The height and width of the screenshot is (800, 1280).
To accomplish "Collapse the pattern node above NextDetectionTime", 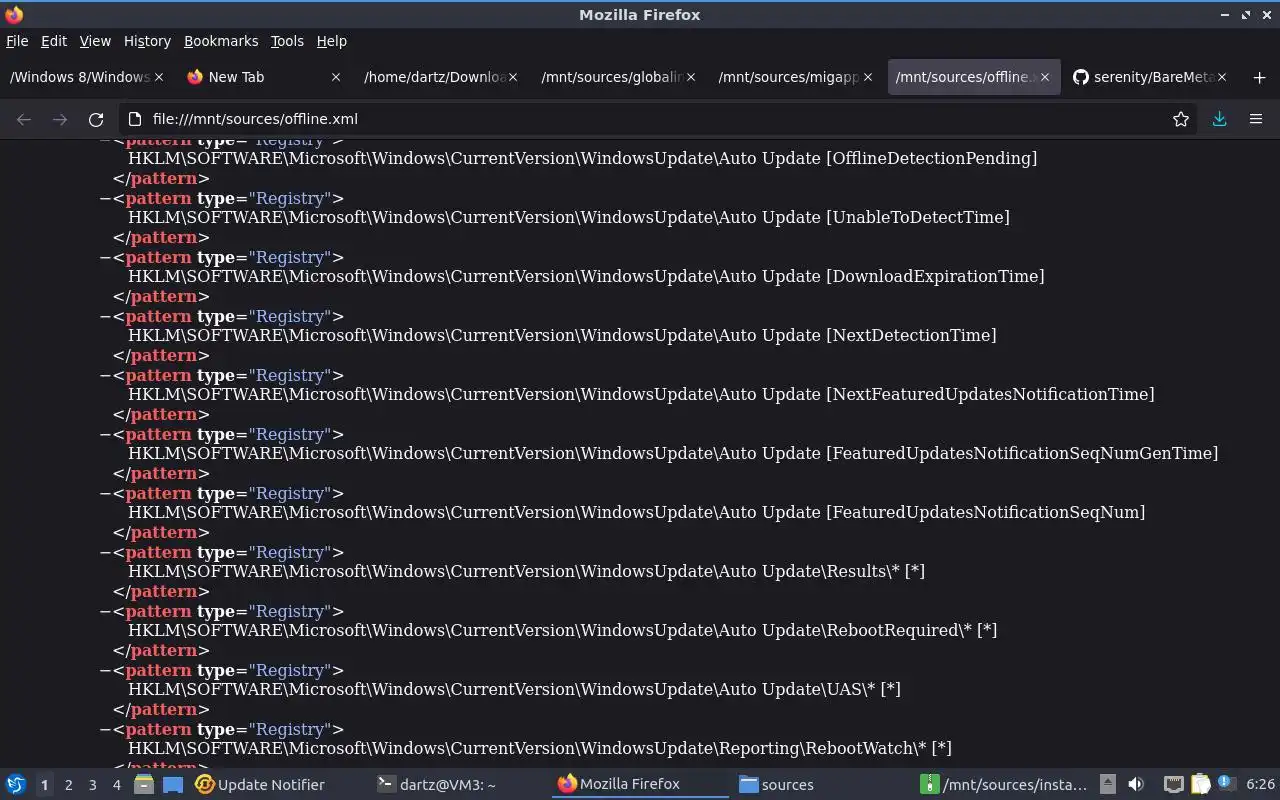I will click(x=104, y=316).
